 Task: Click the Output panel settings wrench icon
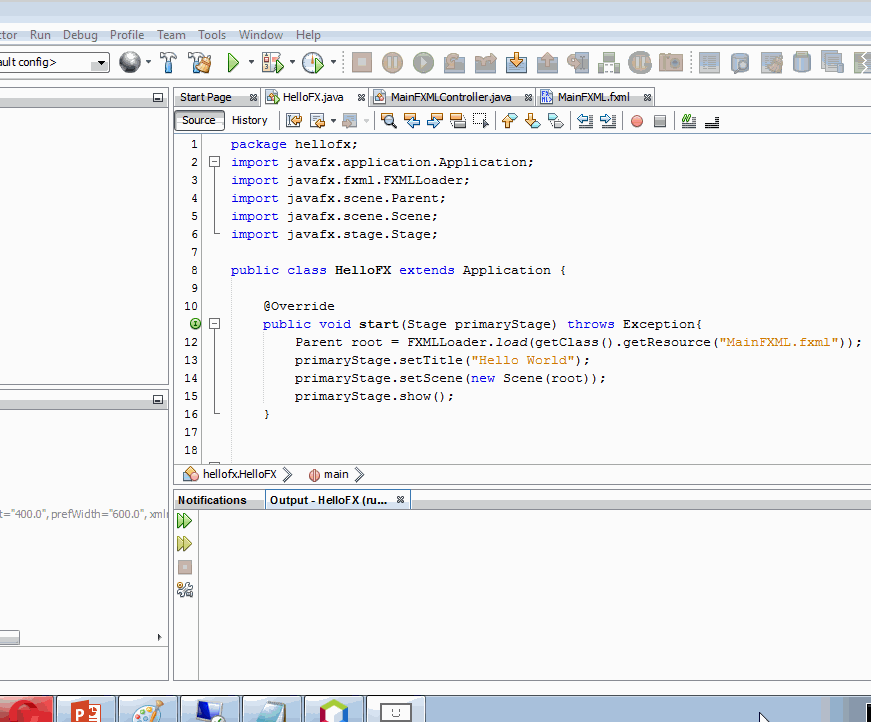[x=184, y=589]
